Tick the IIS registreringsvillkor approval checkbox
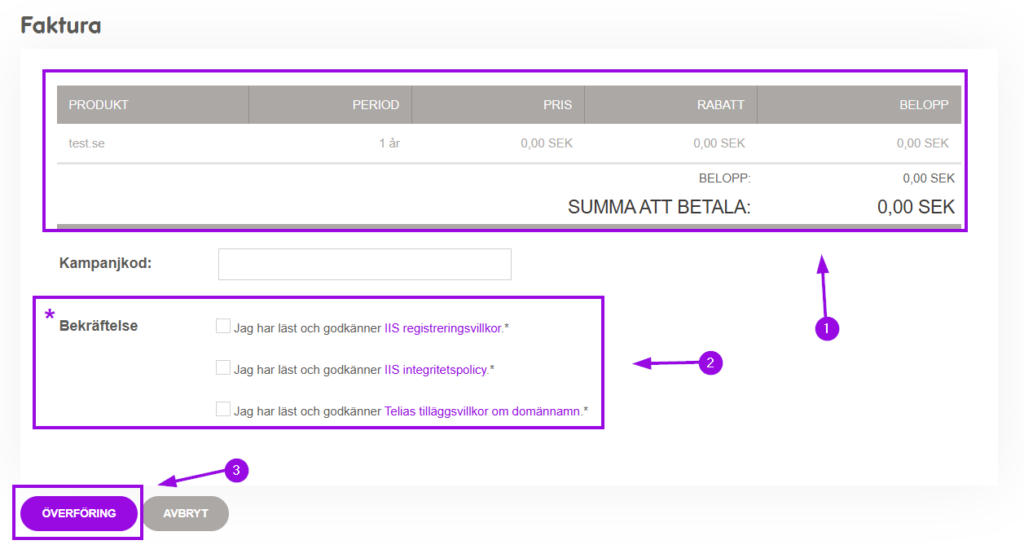This screenshot has width=1024, height=558. (223, 326)
